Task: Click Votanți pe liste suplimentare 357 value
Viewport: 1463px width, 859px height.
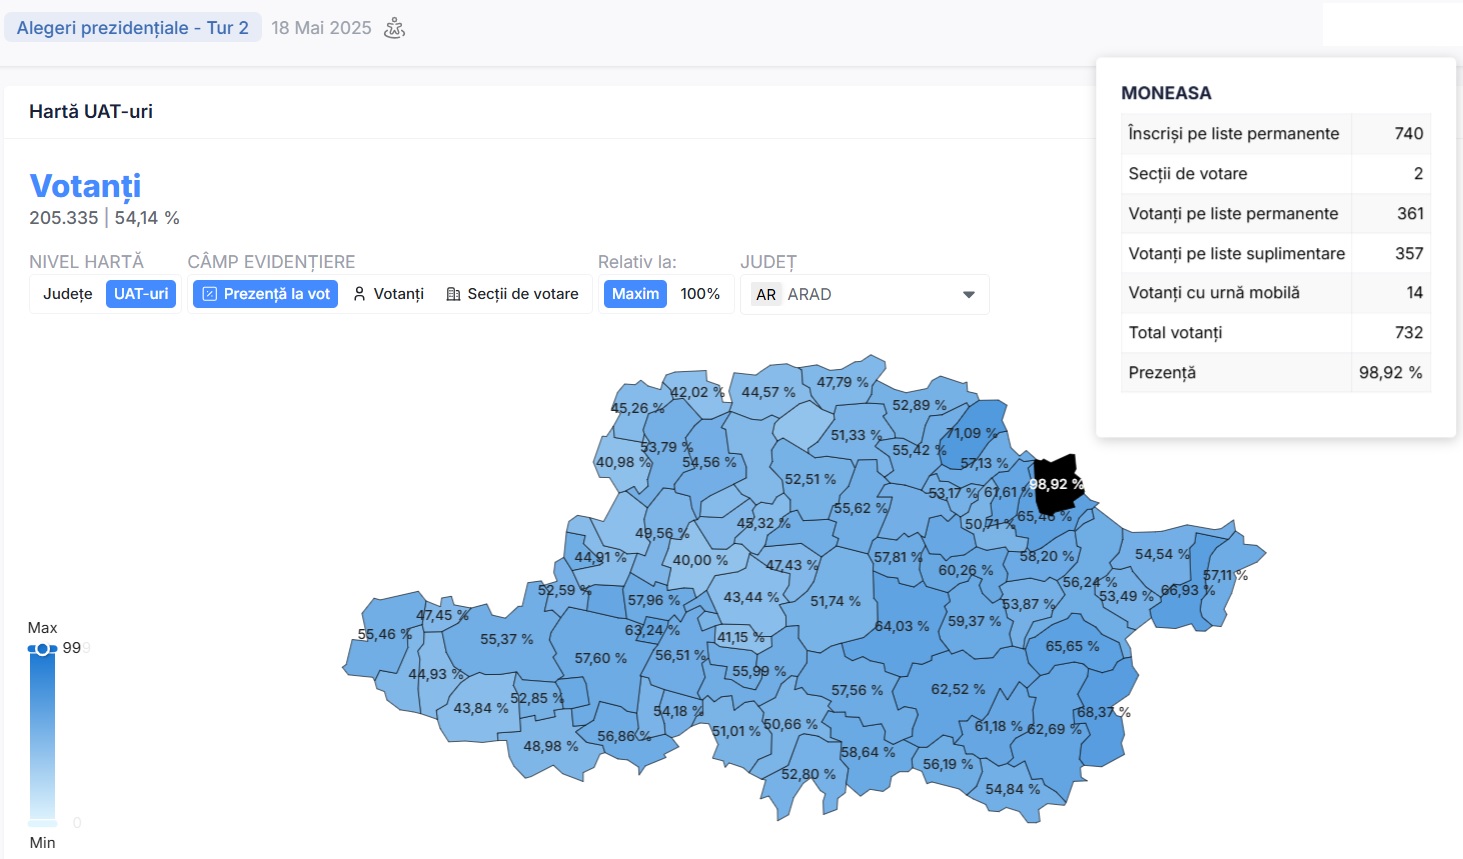Action: coord(1409,253)
